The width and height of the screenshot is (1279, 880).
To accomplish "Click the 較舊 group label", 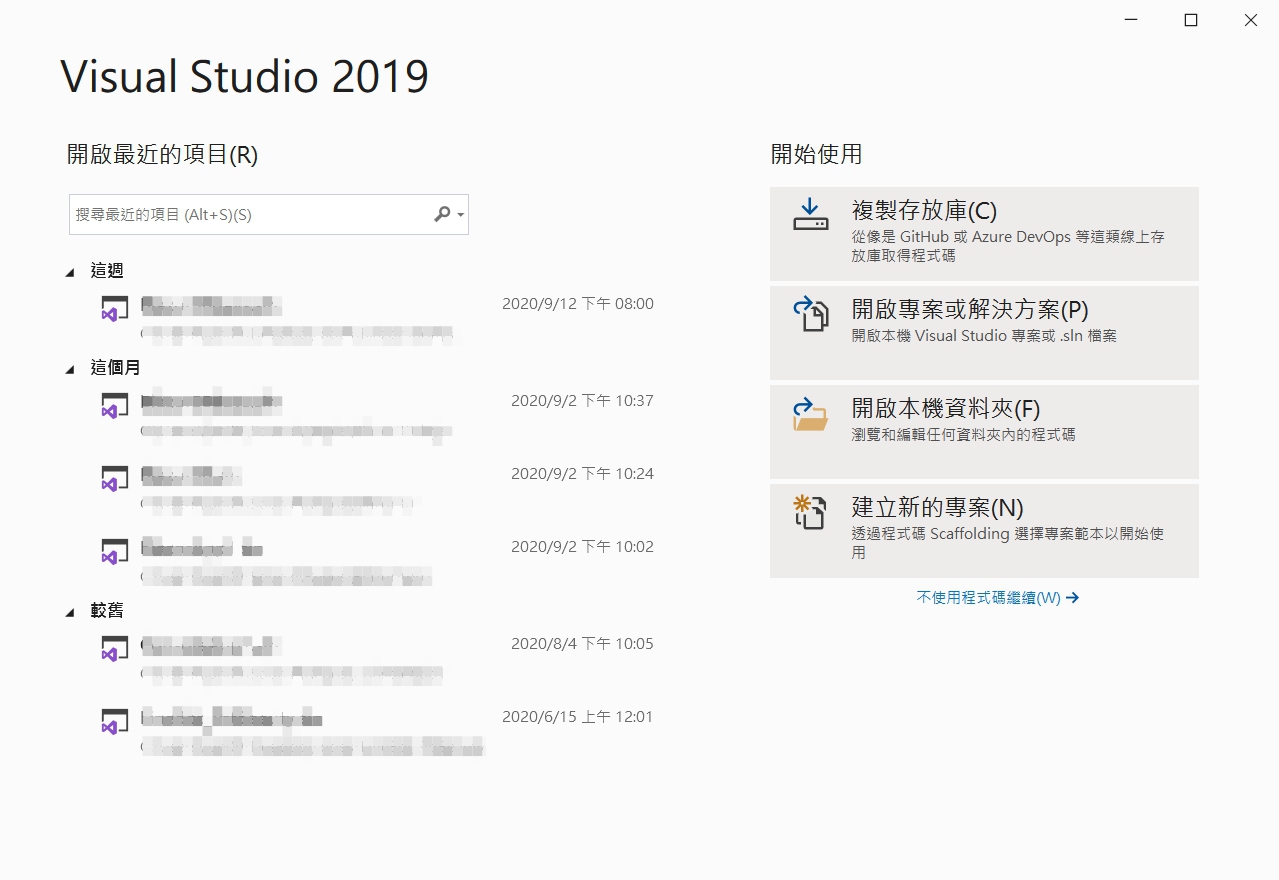I will pyautogui.click(x=107, y=611).
